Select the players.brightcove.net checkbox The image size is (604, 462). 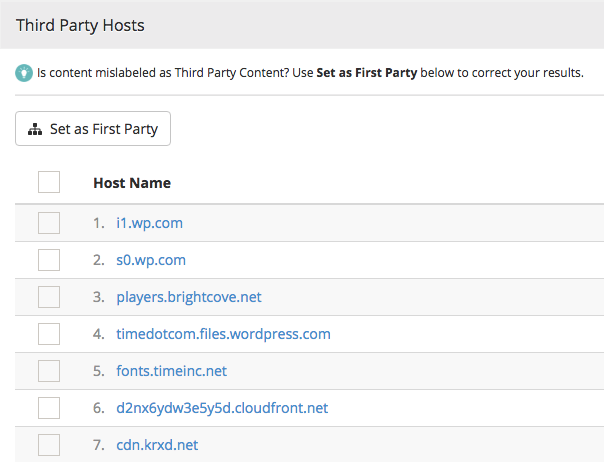point(49,297)
